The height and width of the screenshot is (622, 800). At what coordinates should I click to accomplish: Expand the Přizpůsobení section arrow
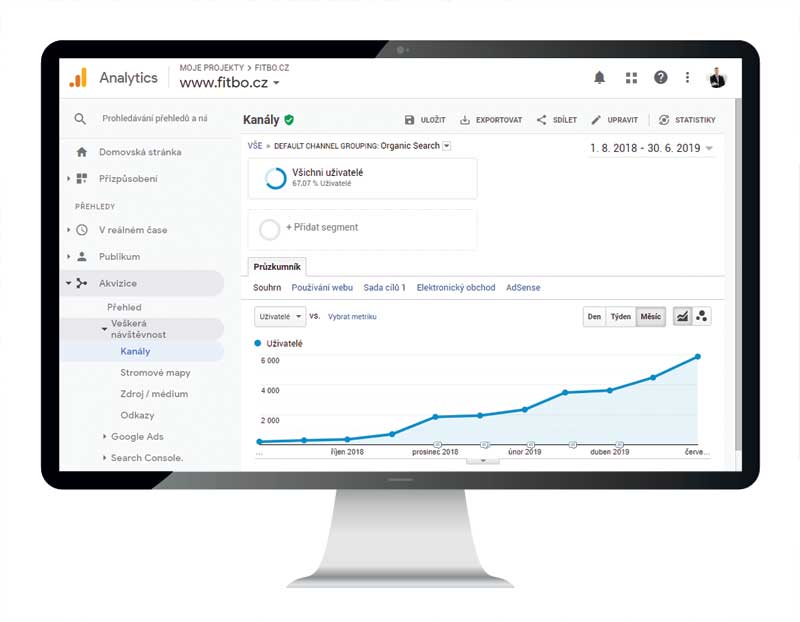(x=68, y=179)
